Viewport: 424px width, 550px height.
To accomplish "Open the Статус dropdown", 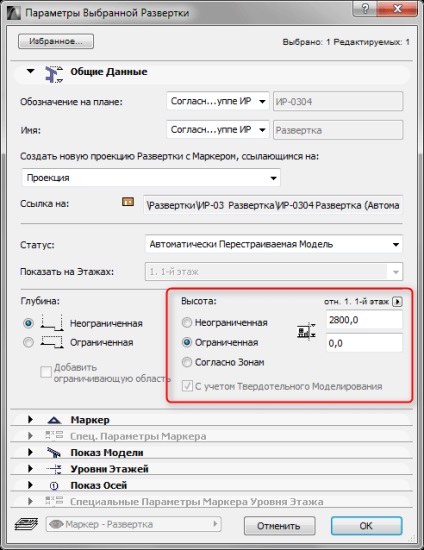I will [274, 244].
